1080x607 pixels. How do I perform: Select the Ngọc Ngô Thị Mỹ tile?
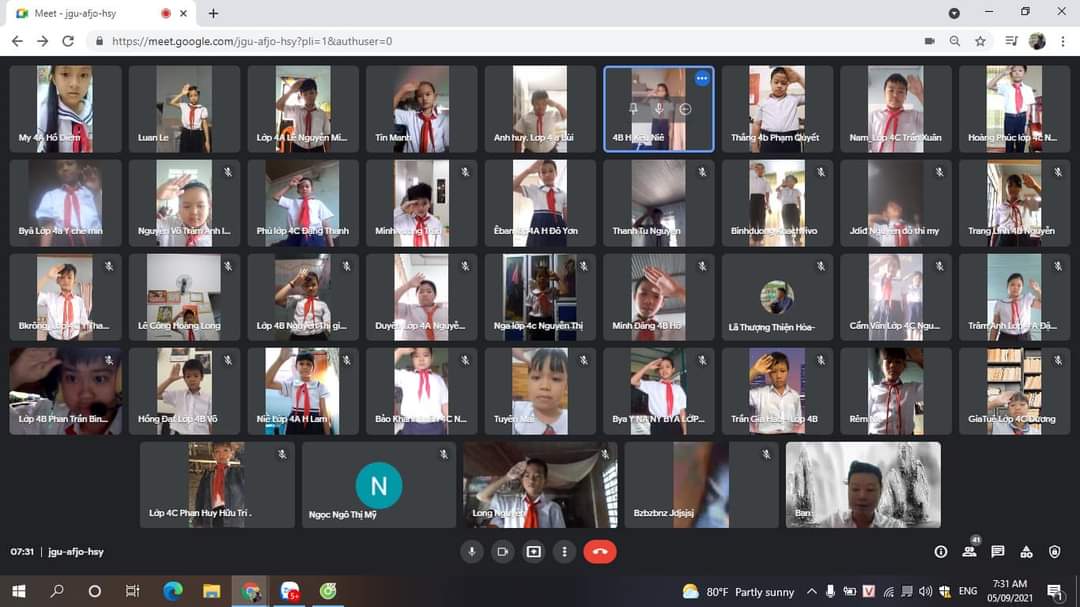coord(379,485)
